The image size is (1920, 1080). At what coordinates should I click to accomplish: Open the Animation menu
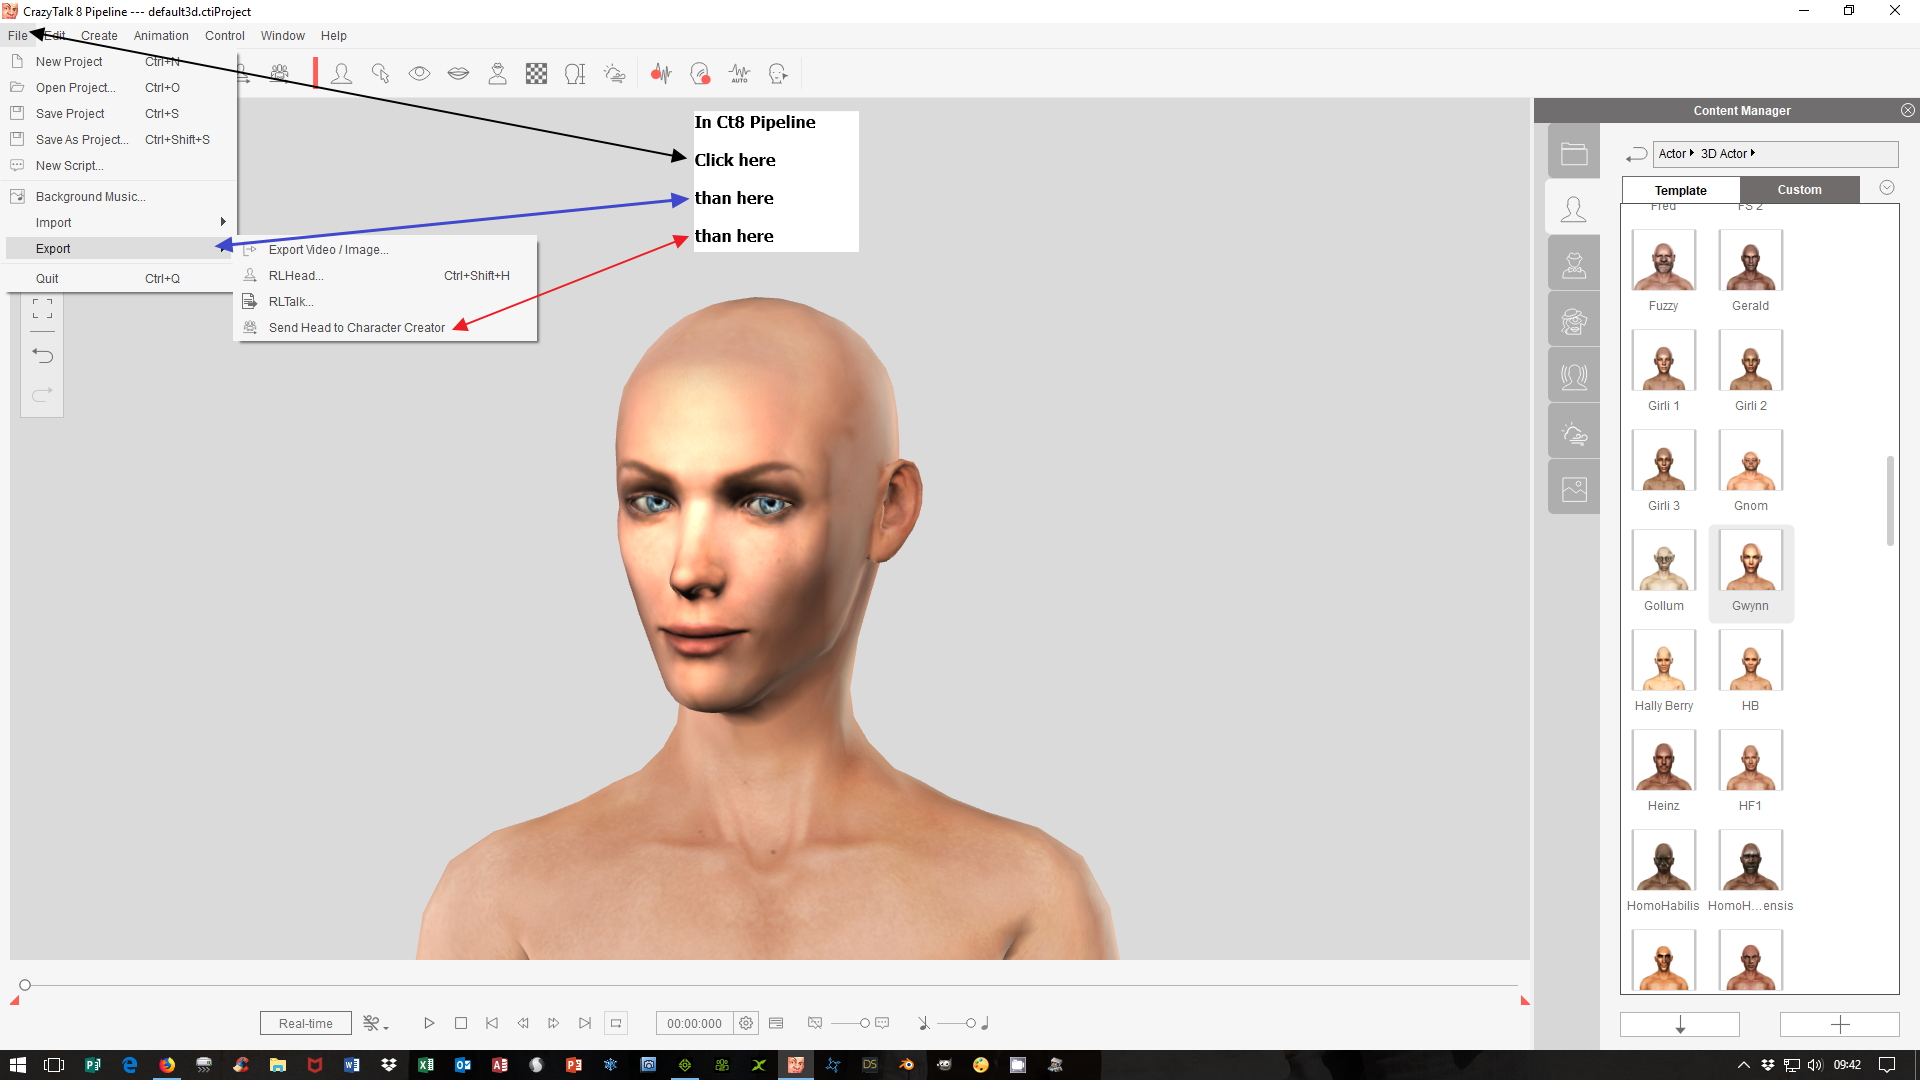pyautogui.click(x=161, y=36)
